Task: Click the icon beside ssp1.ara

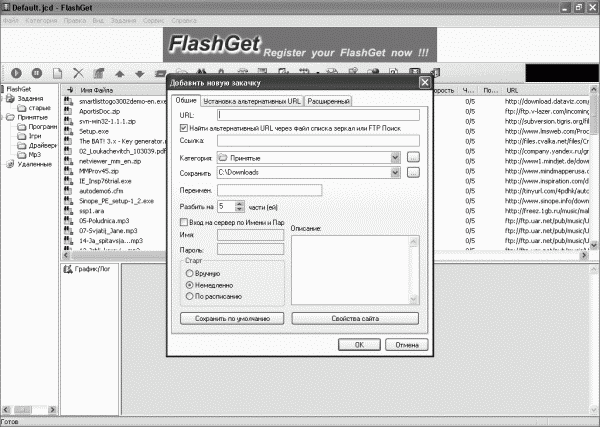Action: pos(68,211)
